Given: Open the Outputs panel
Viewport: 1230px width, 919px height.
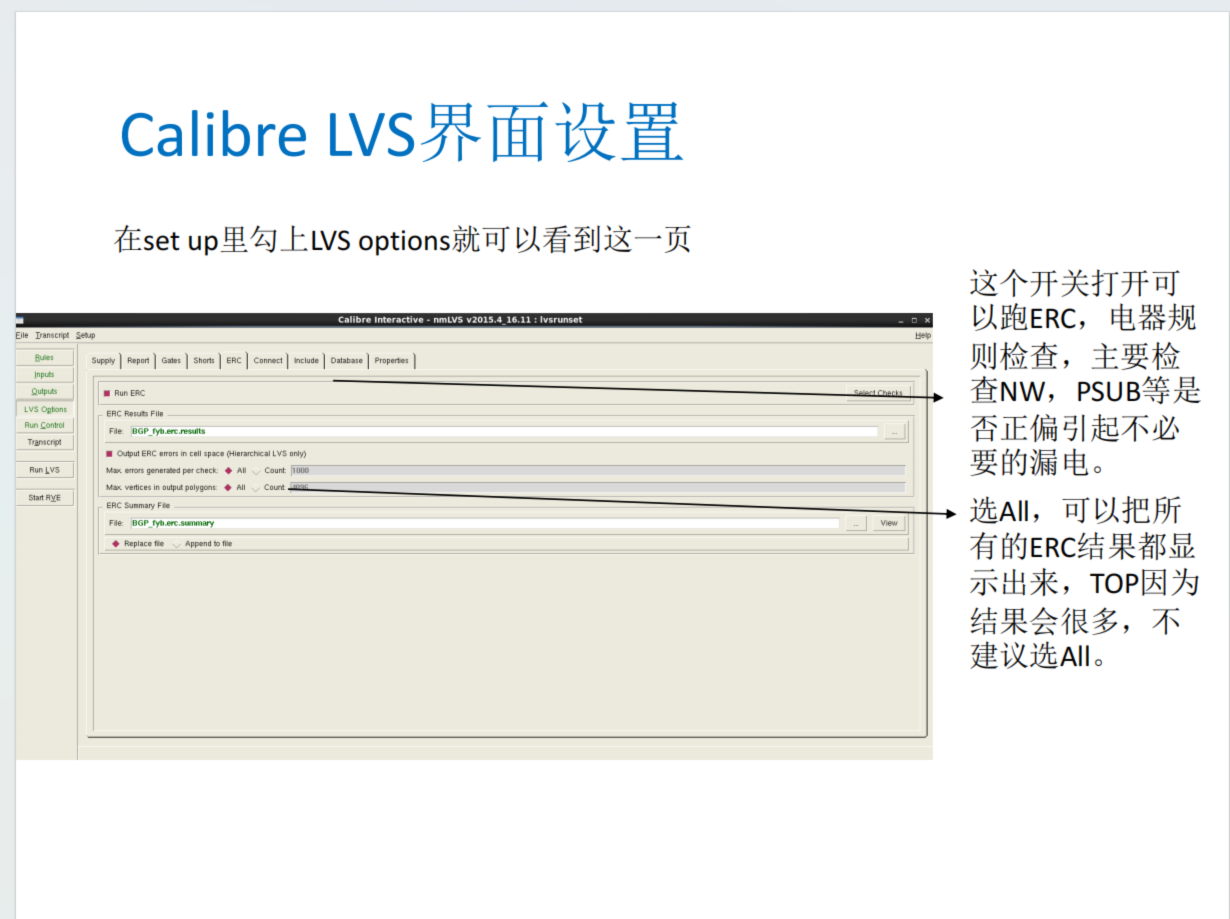Looking at the screenshot, I should pos(44,391).
